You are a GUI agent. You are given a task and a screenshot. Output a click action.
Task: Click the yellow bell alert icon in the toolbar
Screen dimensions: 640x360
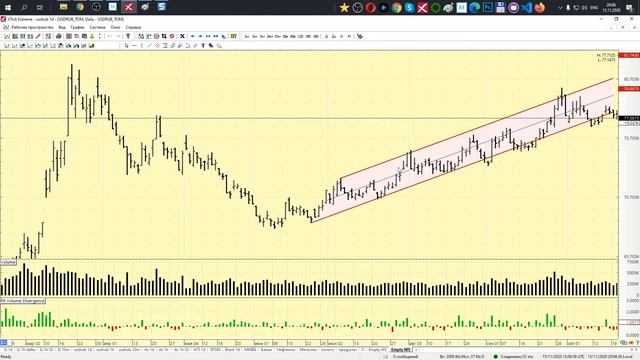pyautogui.click(x=92, y=36)
